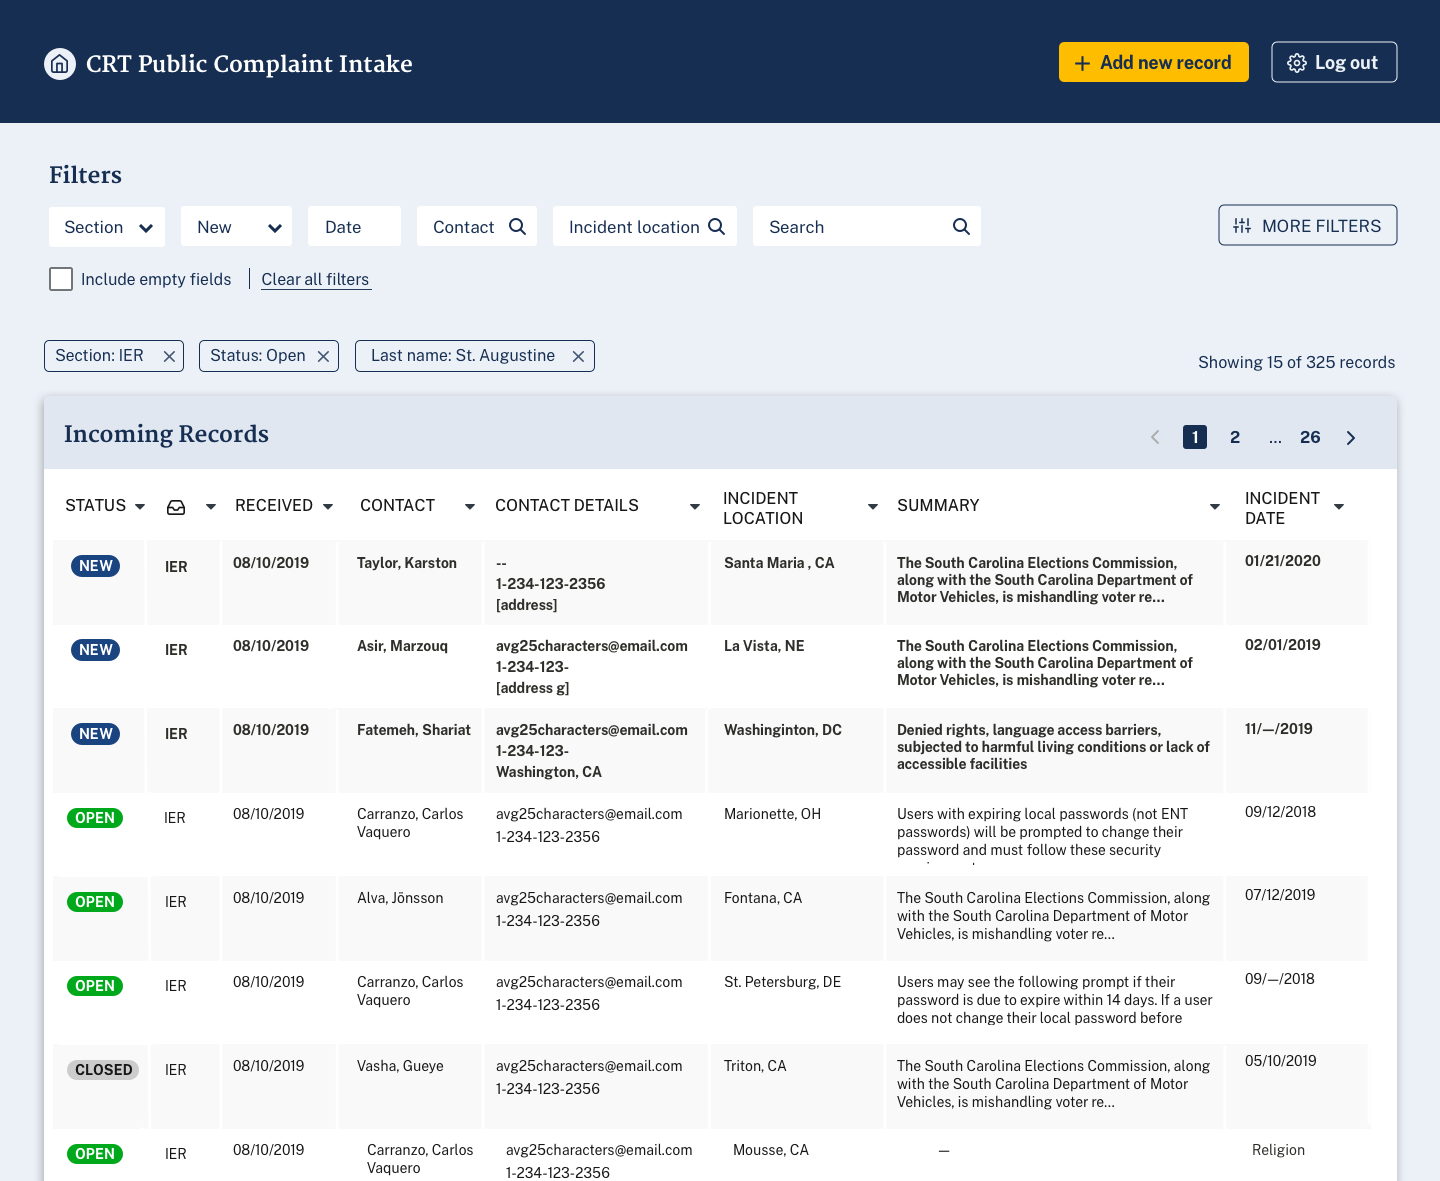Click Clear all filters link
The width and height of the screenshot is (1440, 1181).
click(315, 279)
